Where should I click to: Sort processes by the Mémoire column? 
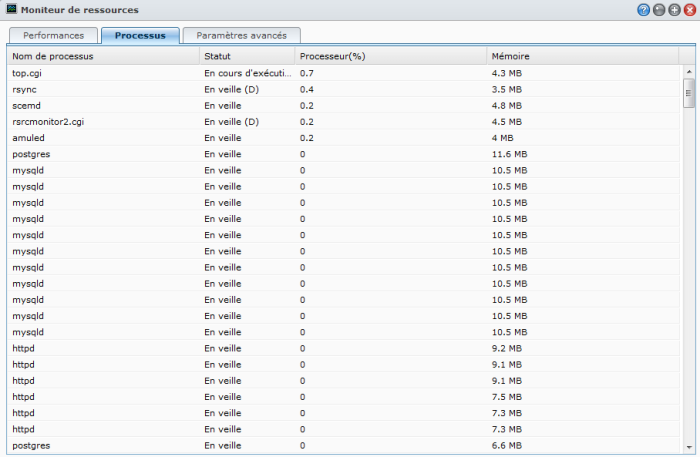[580, 56]
